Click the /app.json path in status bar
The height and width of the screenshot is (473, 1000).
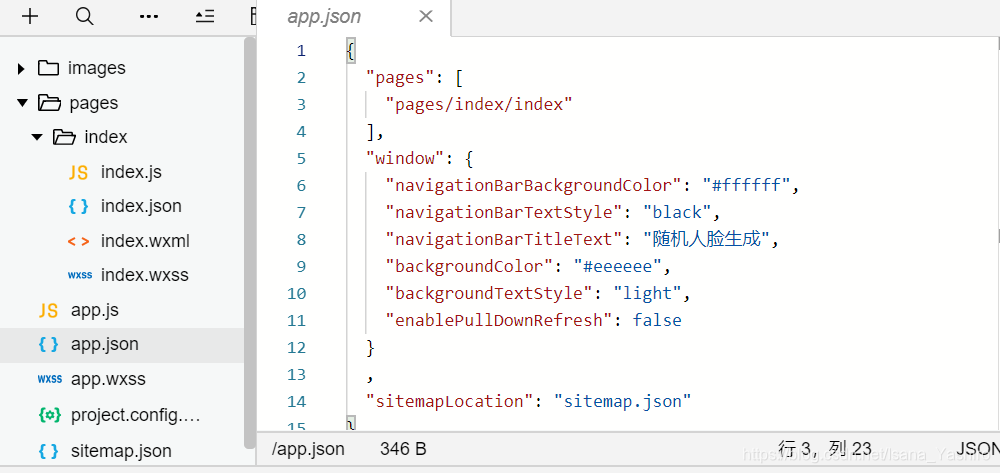click(x=308, y=449)
